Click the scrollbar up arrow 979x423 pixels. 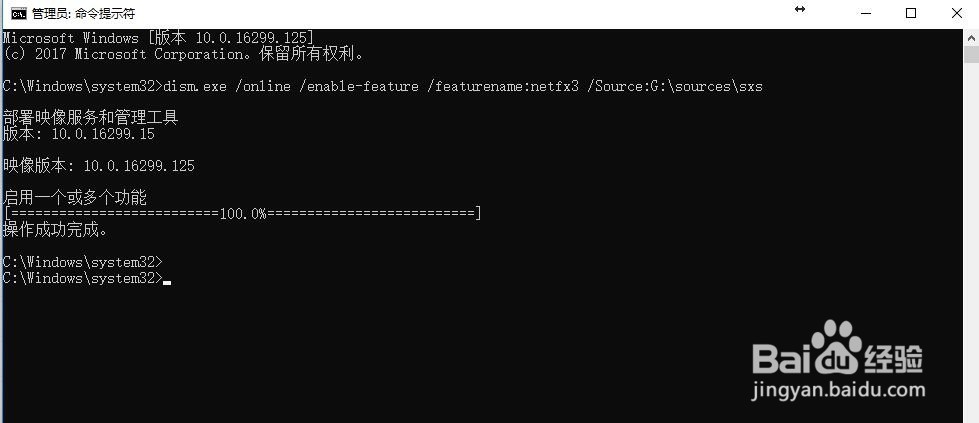(972, 37)
